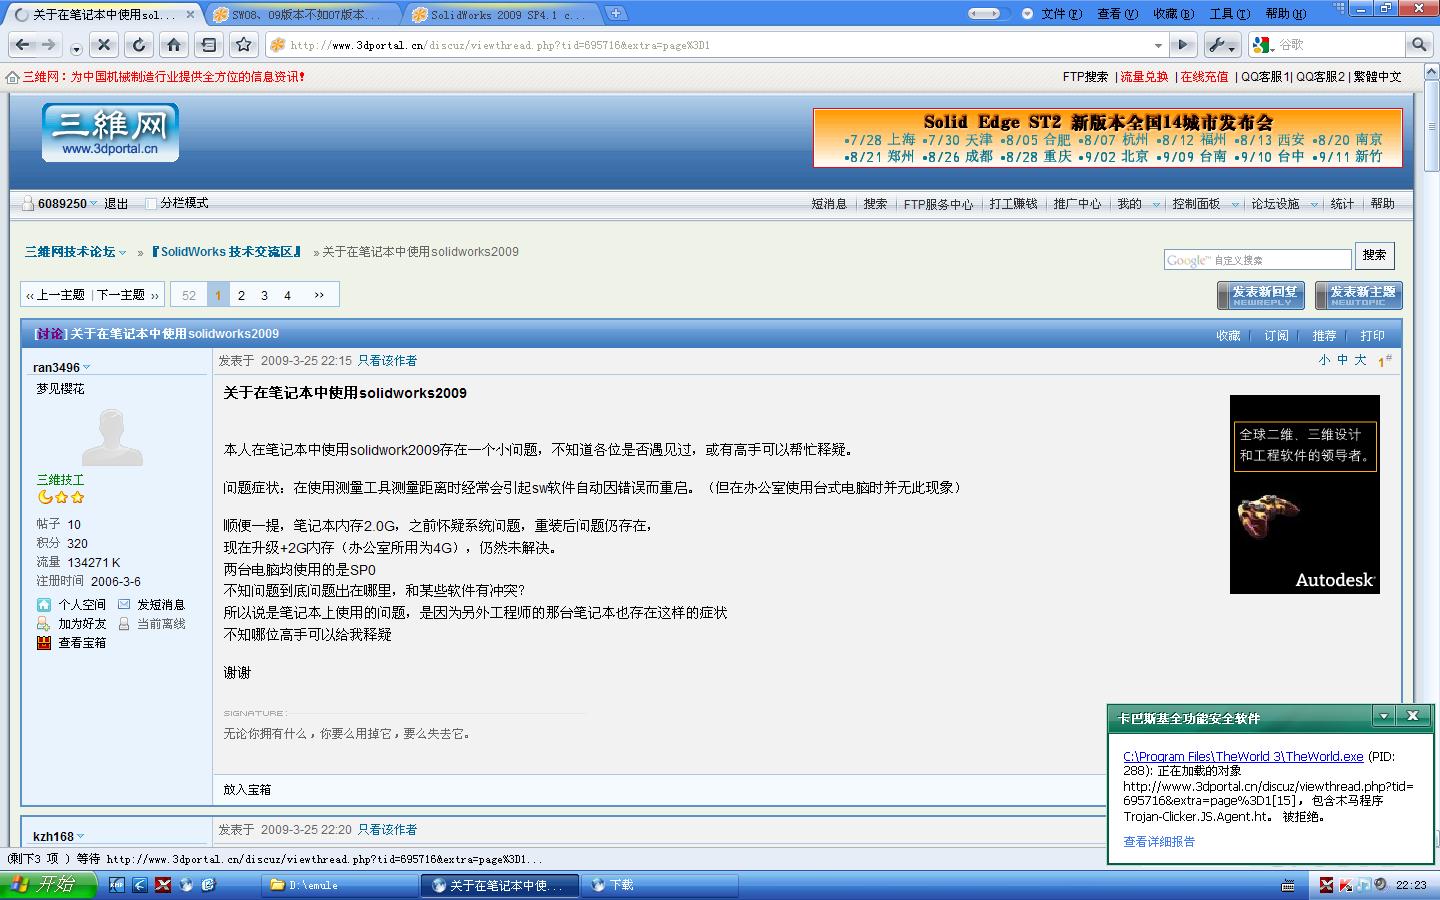The height and width of the screenshot is (900, 1440).
Task: Click the magnifier search icon in toolbar
Action: pos(1418,45)
